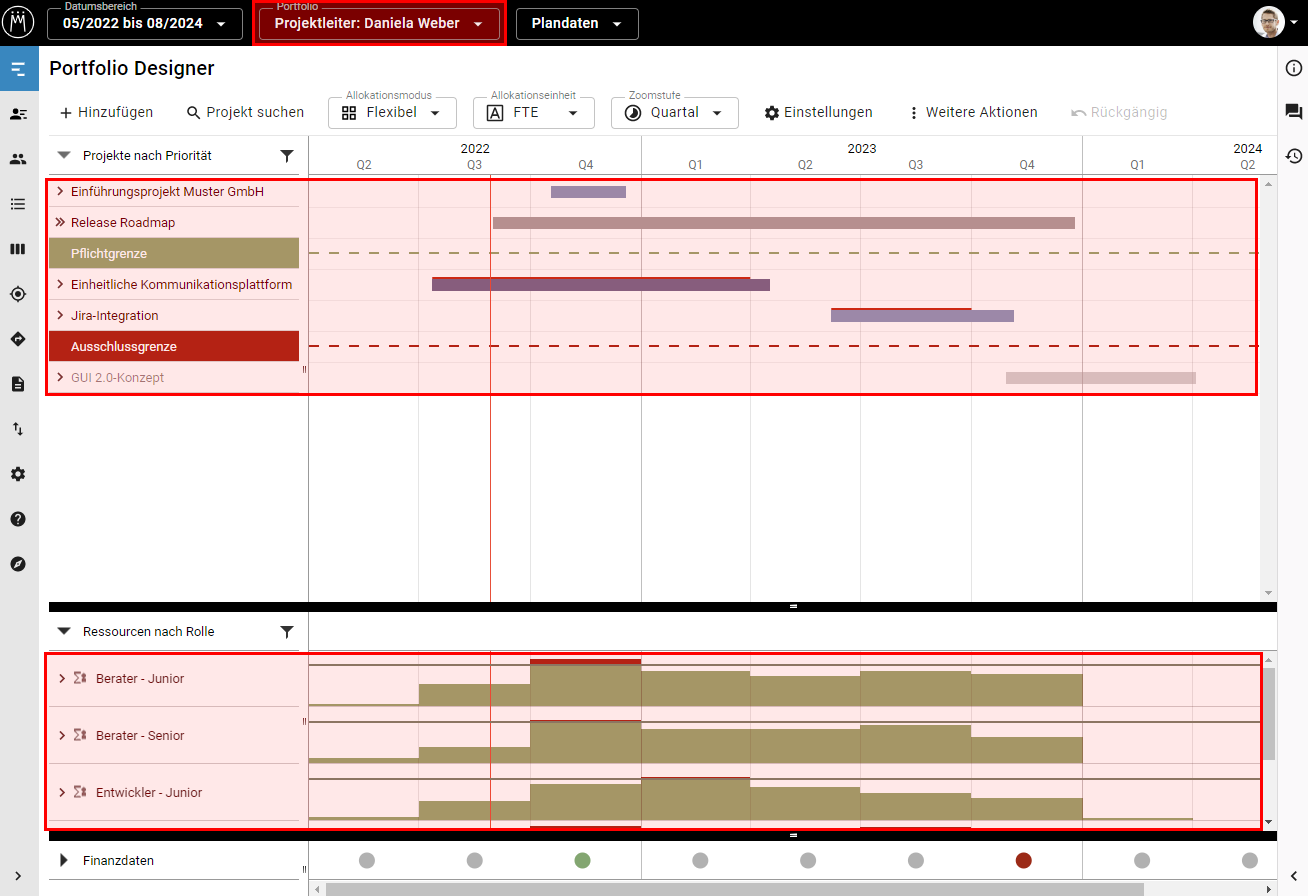Expand the Jira-Integration project row
Viewport: 1308px width, 896px height.
[60, 316]
